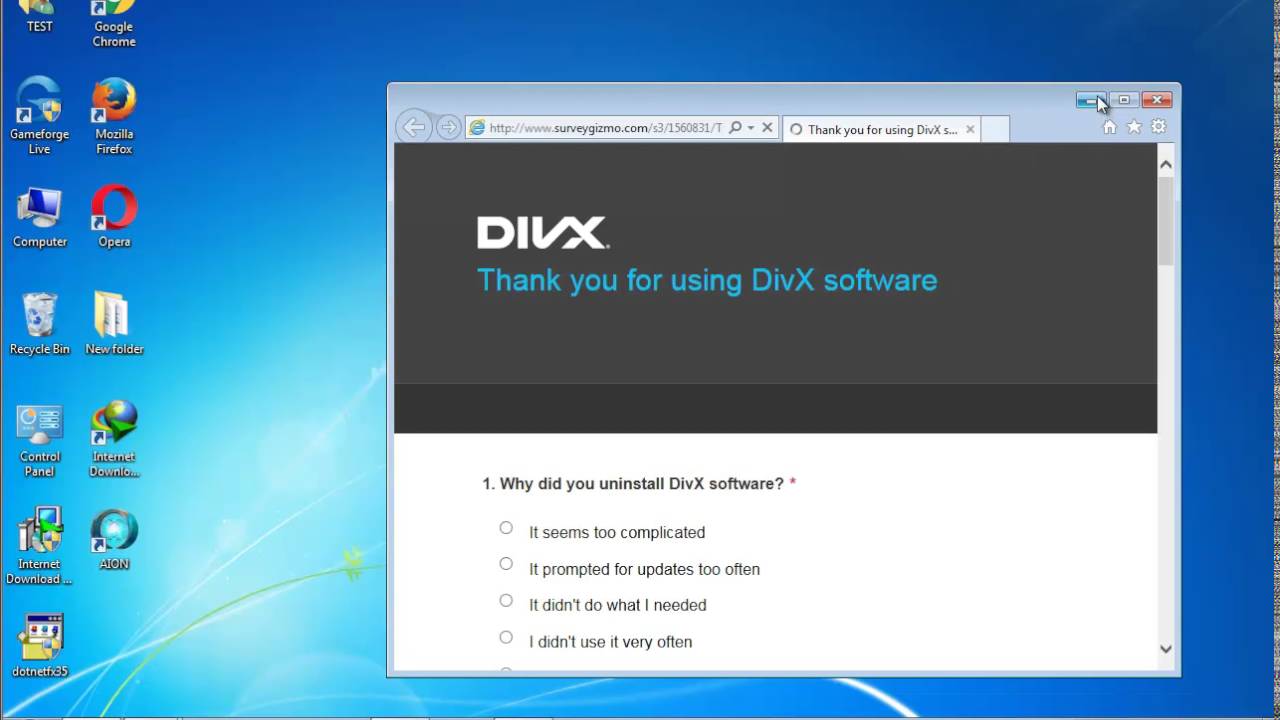The width and height of the screenshot is (1280, 720).
Task: Close the Internet Explorer window
Action: point(1157,100)
